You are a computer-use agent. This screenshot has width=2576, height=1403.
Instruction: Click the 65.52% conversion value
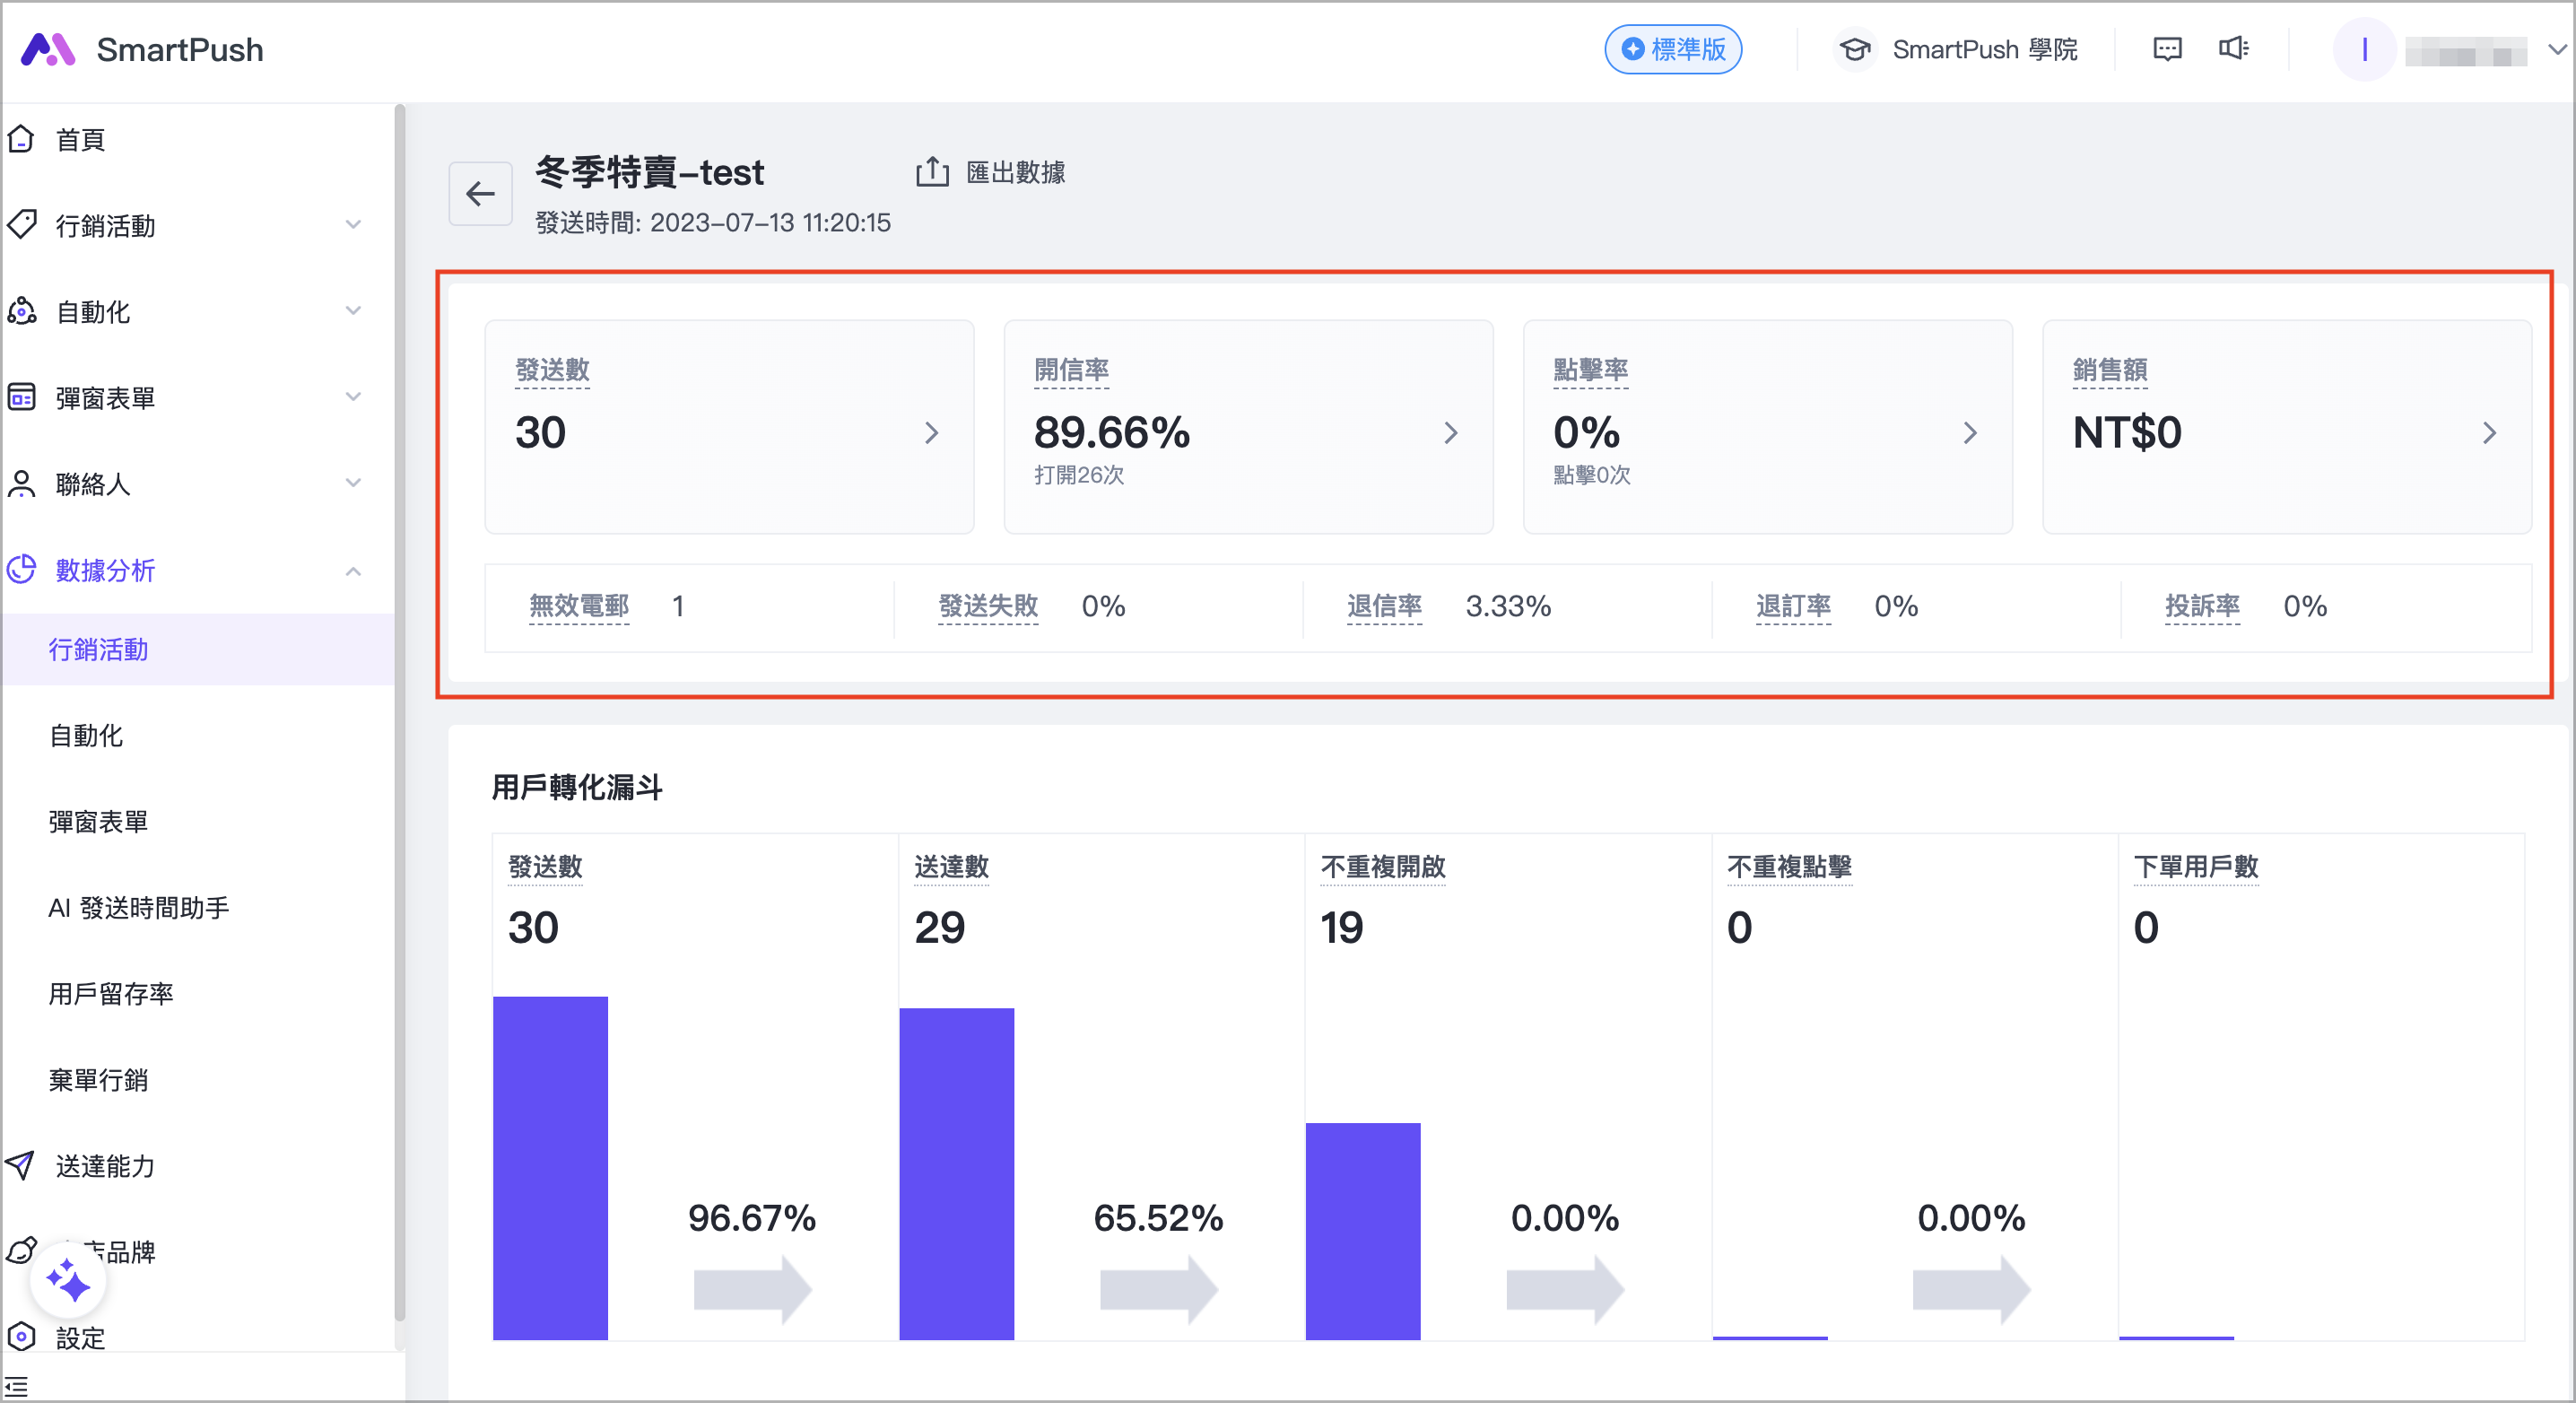[x=1158, y=1217]
